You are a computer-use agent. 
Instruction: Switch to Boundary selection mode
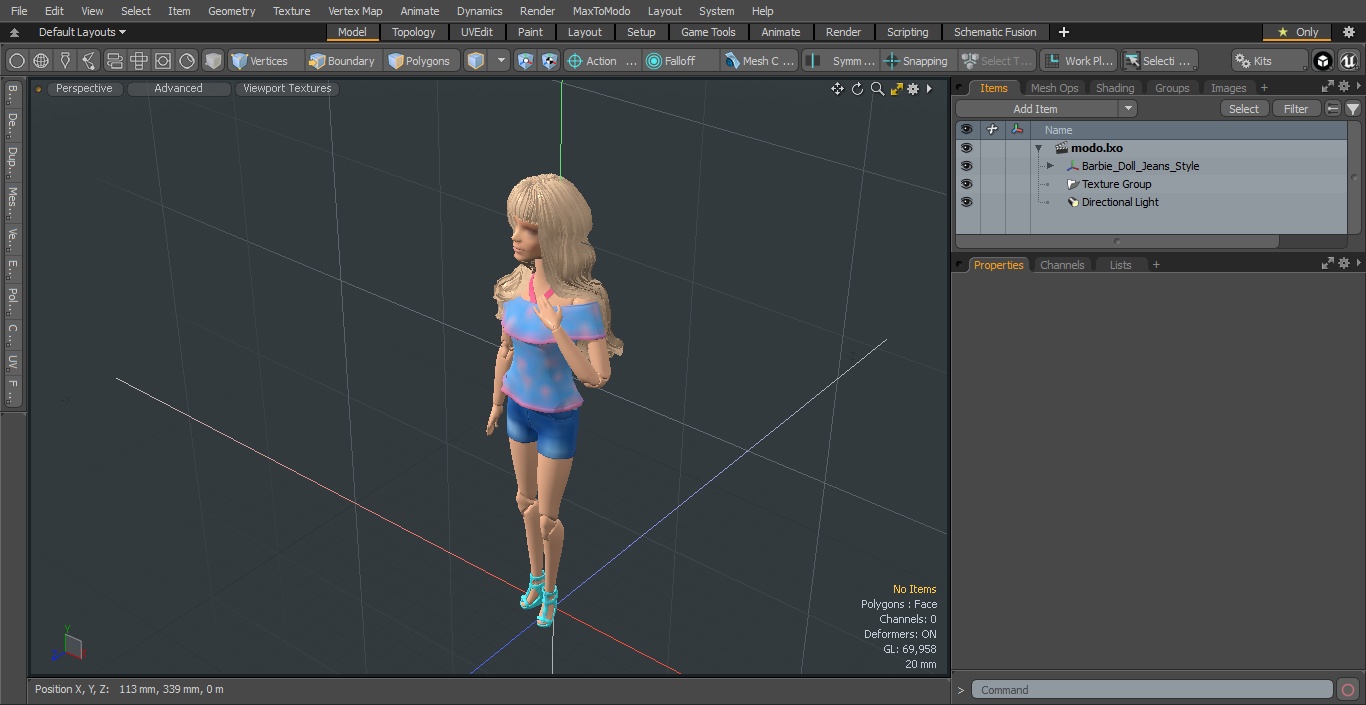342,61
